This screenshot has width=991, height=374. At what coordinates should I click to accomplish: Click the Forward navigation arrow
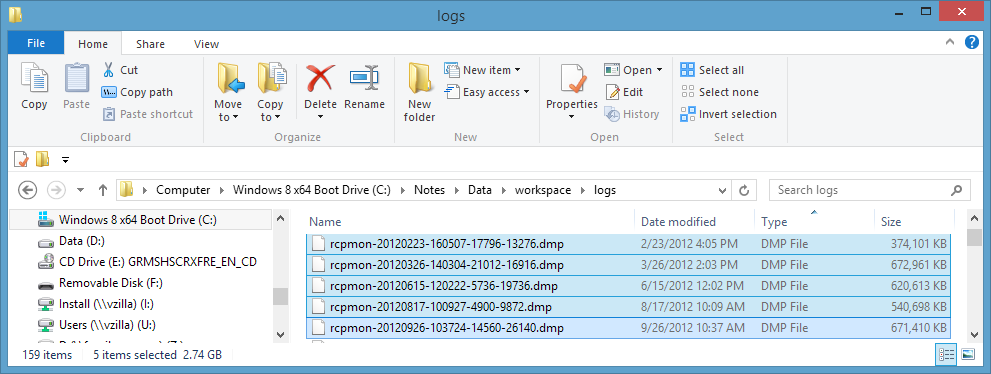[56, 190]
